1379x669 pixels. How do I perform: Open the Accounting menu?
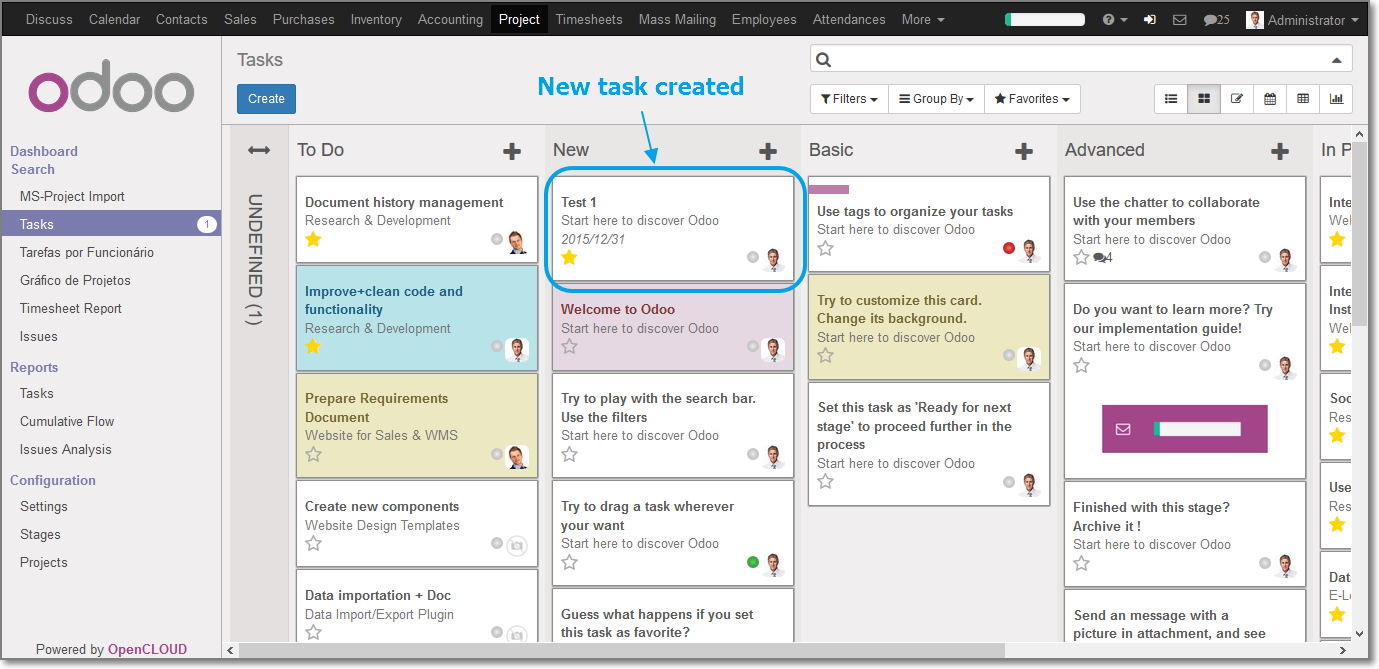pos(450,20)
